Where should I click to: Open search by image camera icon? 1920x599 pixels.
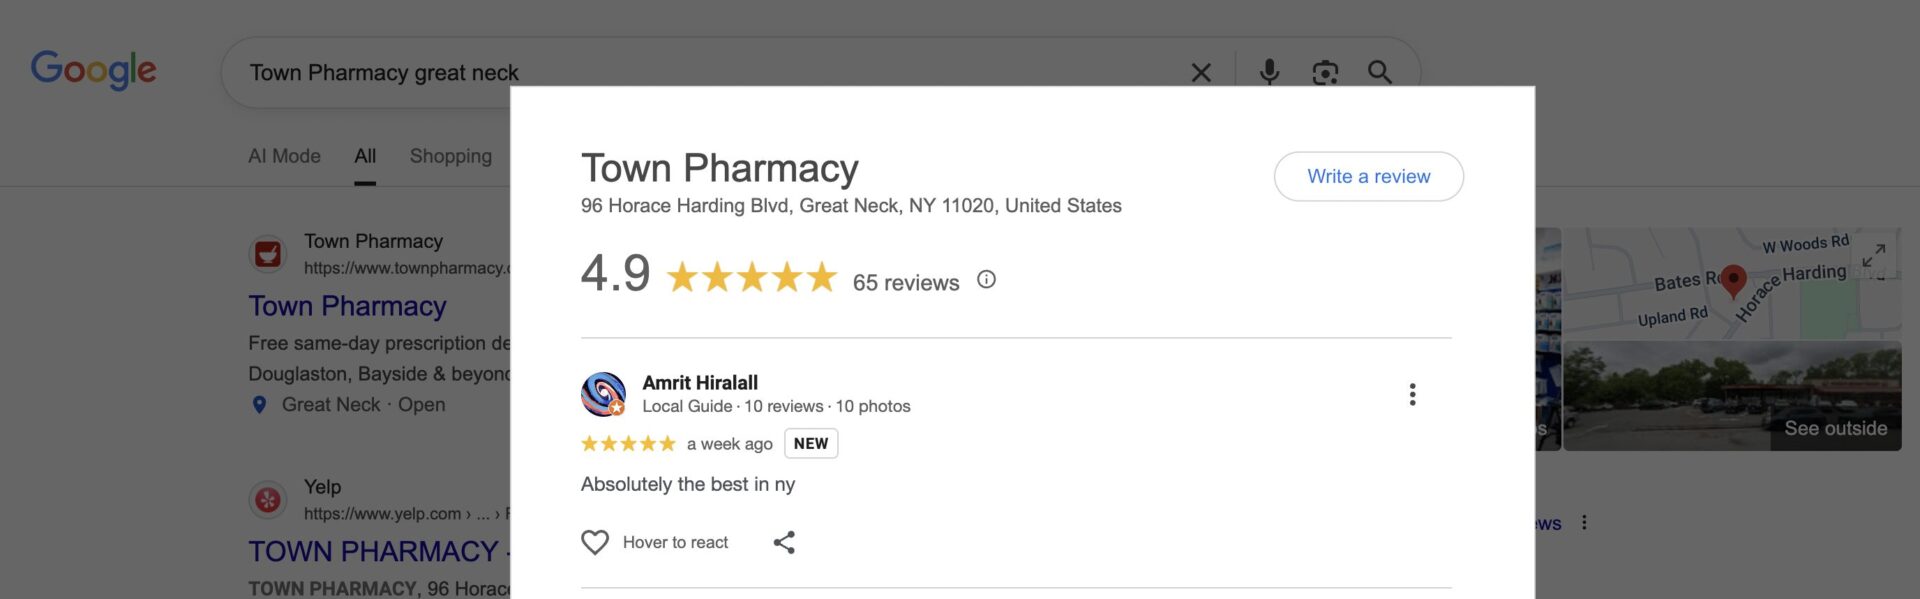coord(1325,72)
